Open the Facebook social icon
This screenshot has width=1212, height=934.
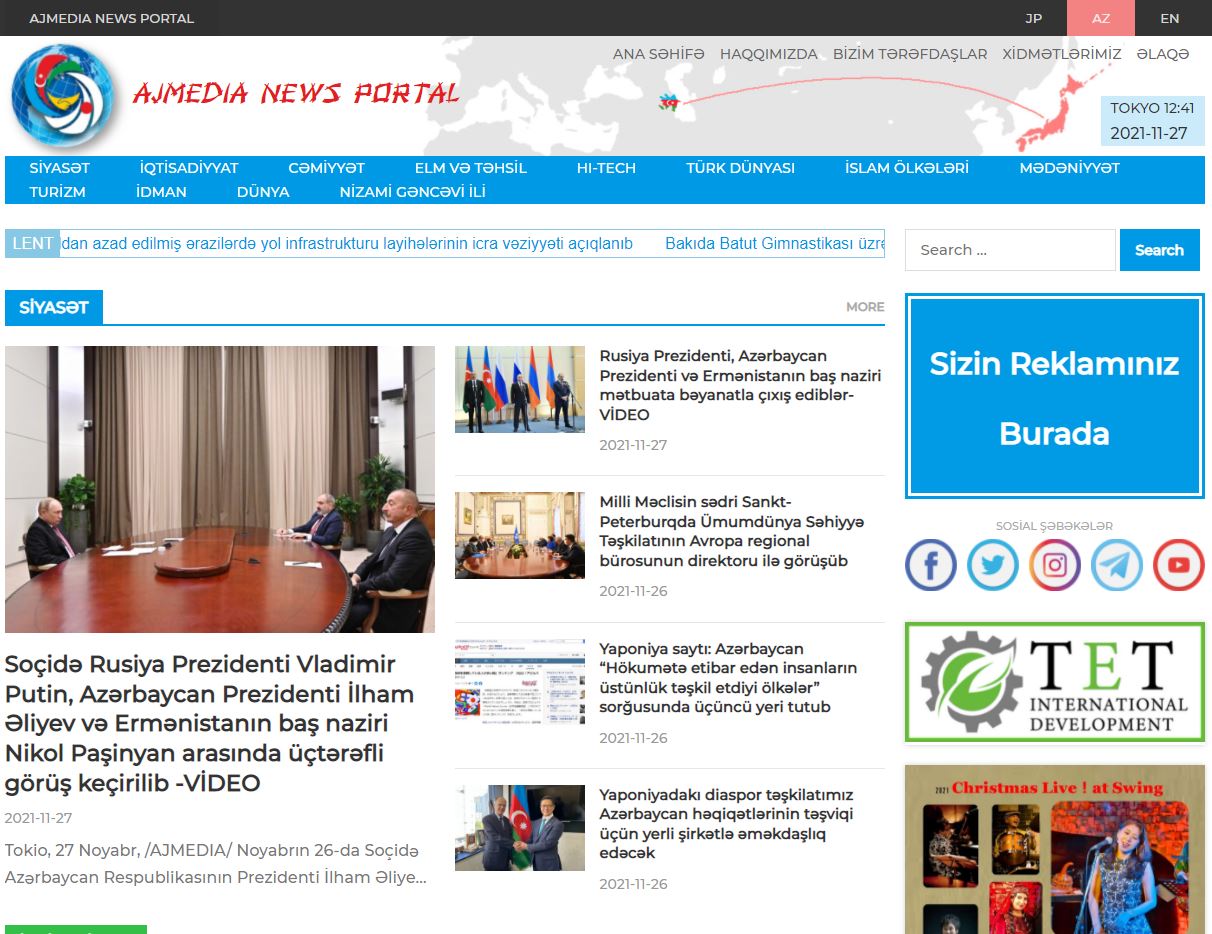[931, 565]
